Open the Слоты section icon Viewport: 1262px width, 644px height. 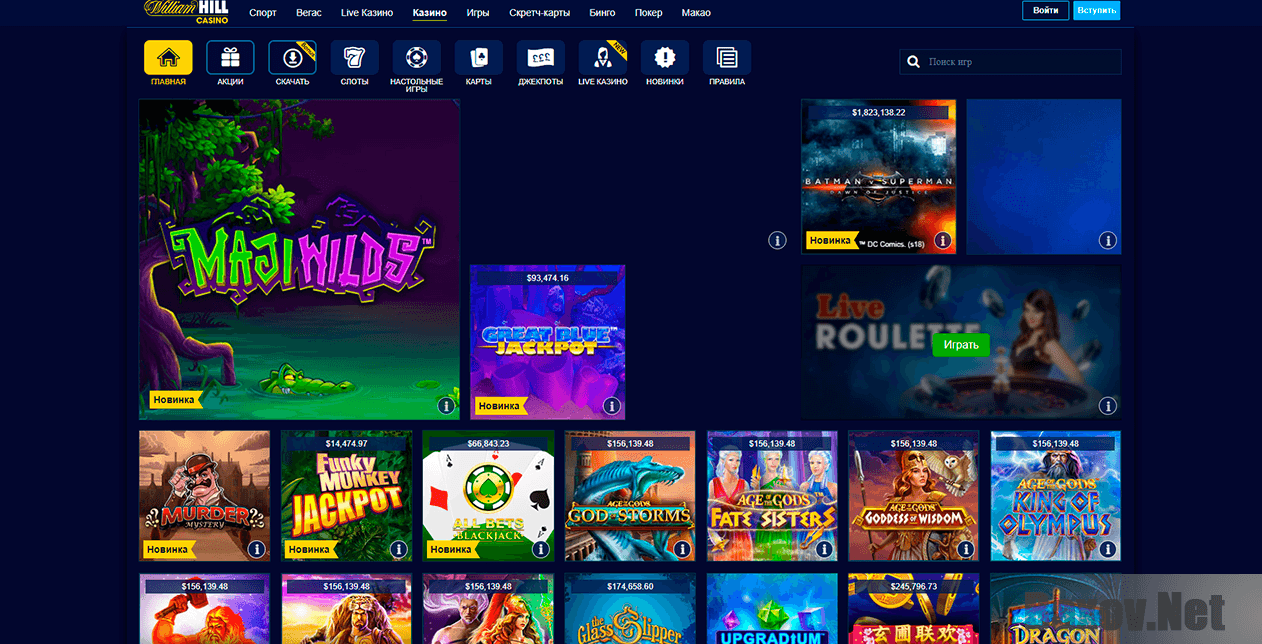(x=353, y=57)
